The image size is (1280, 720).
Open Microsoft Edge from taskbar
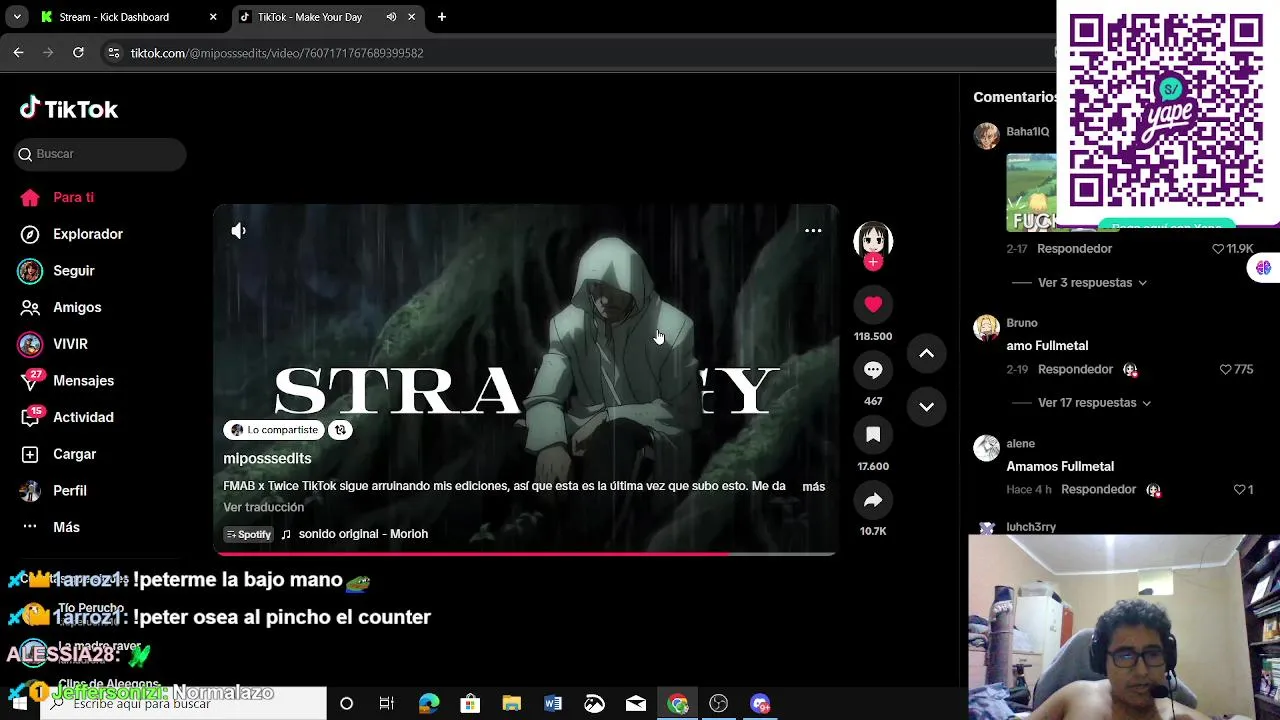(x=429, y=704)
